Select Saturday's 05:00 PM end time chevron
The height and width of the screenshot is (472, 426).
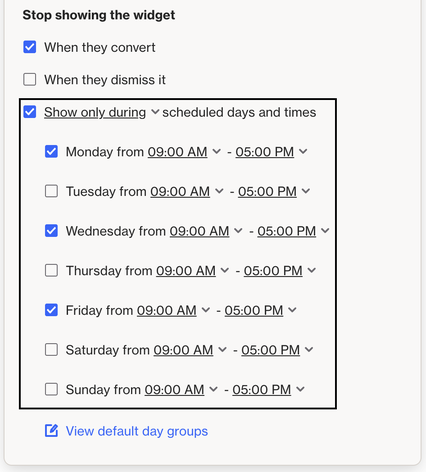coord(309,350)
